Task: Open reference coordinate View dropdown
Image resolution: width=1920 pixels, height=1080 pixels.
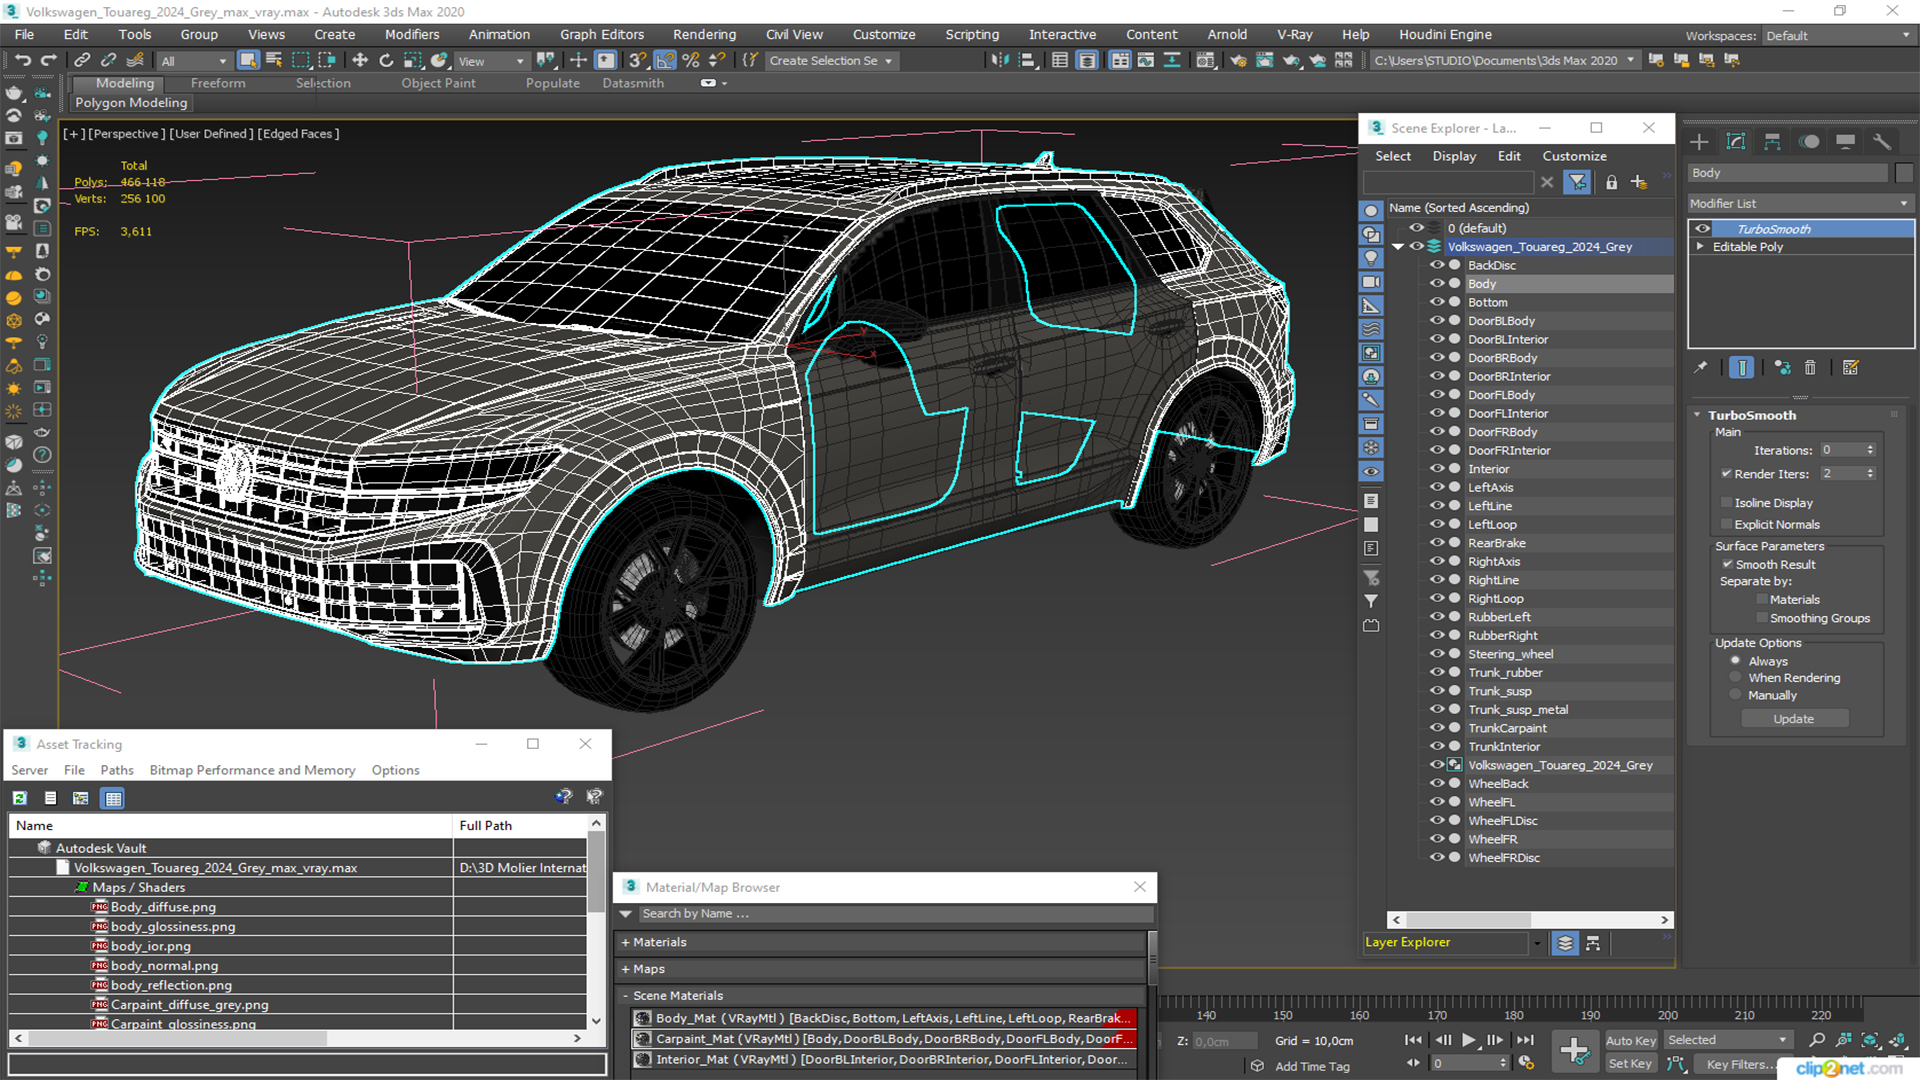Action: click(x=490, y=61)
